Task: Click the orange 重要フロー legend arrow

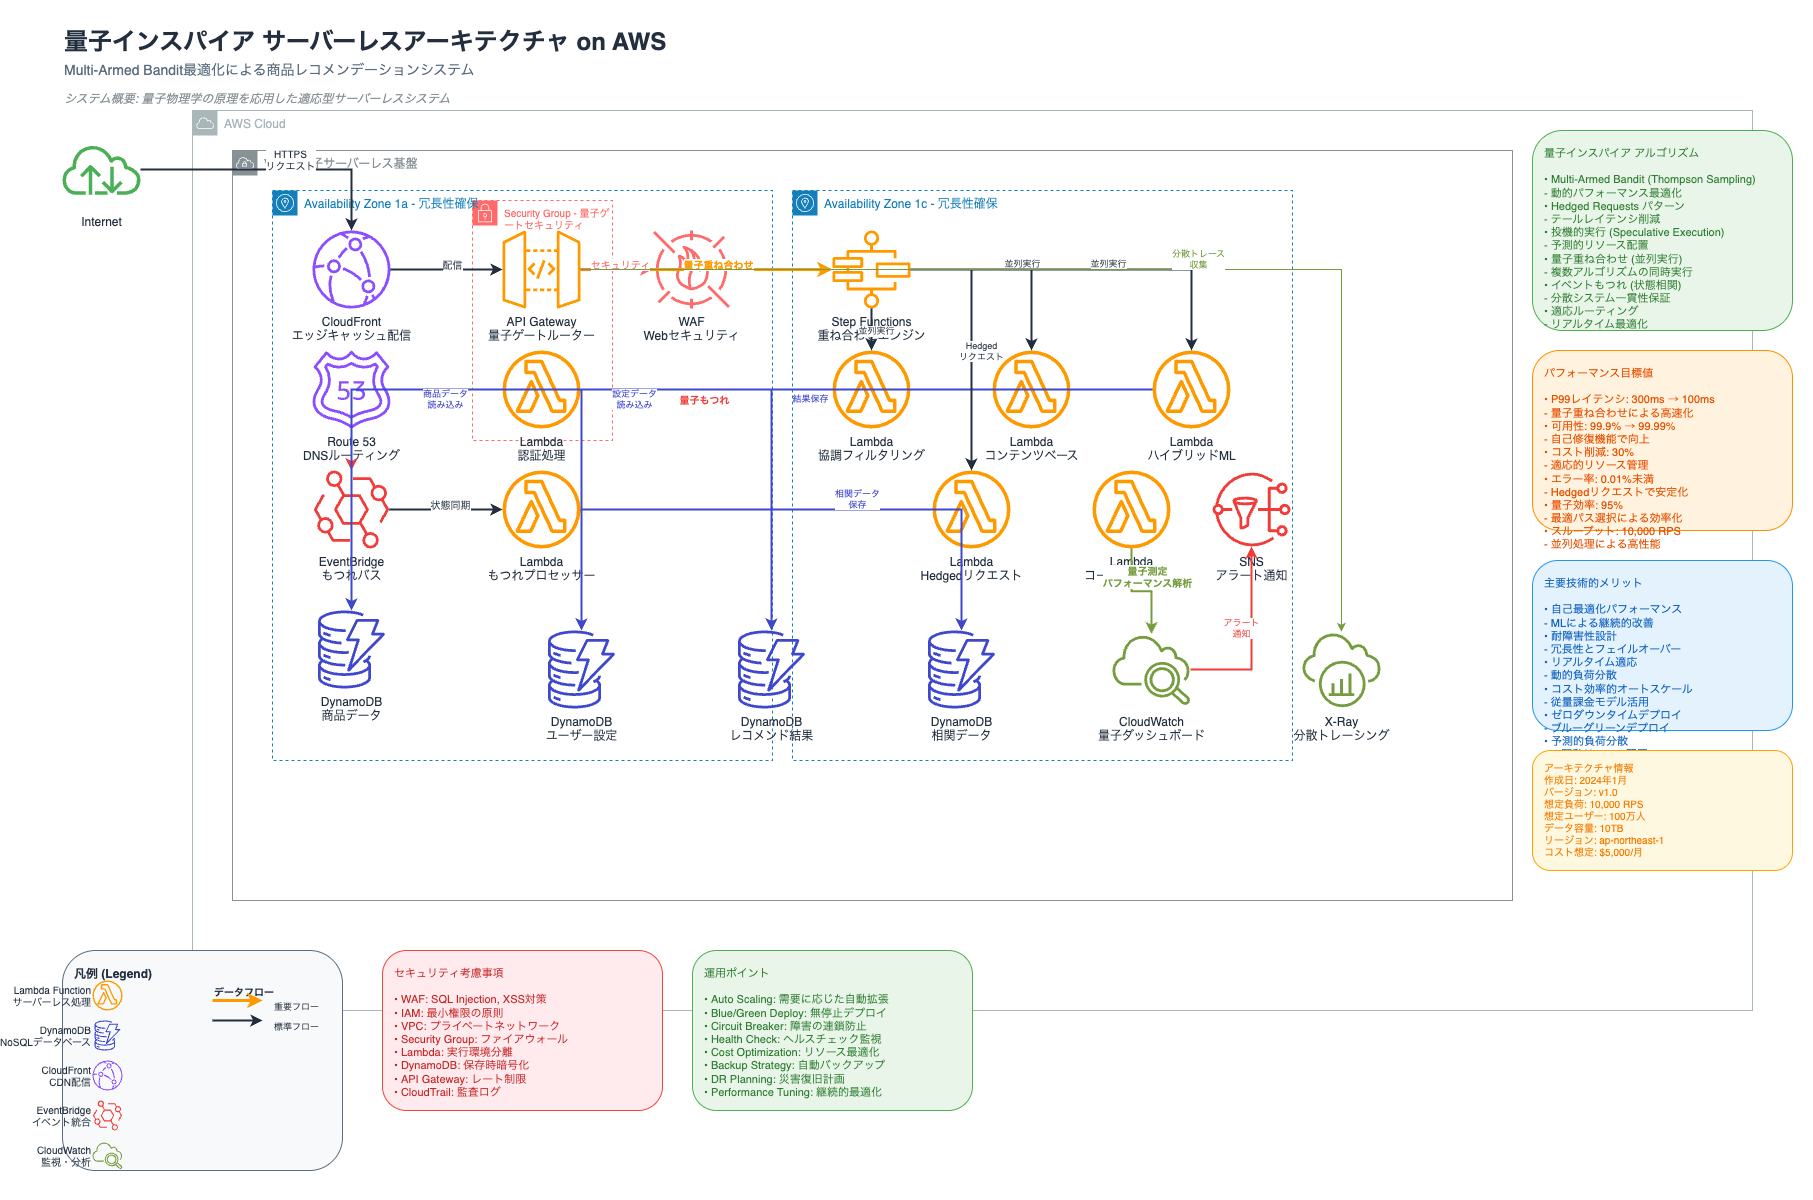Action: (237, 1000)
